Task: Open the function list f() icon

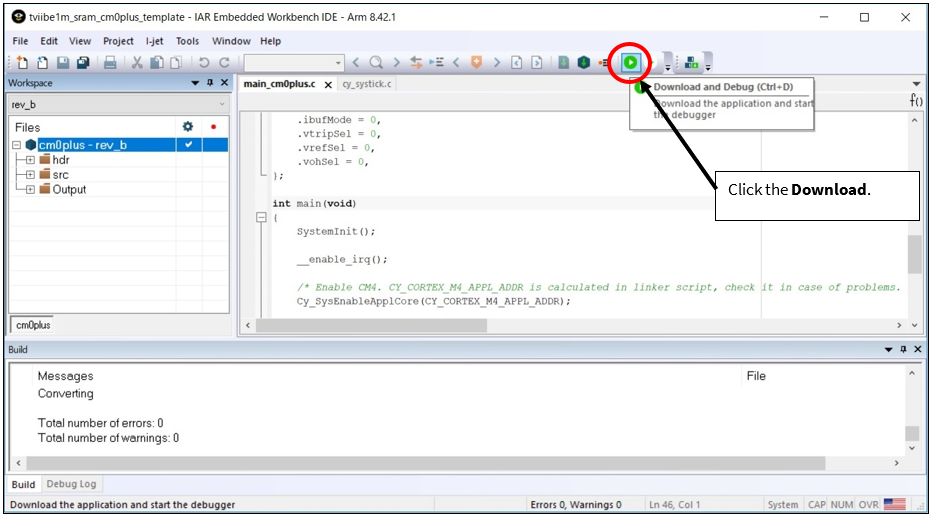Action: coord(916,100)
